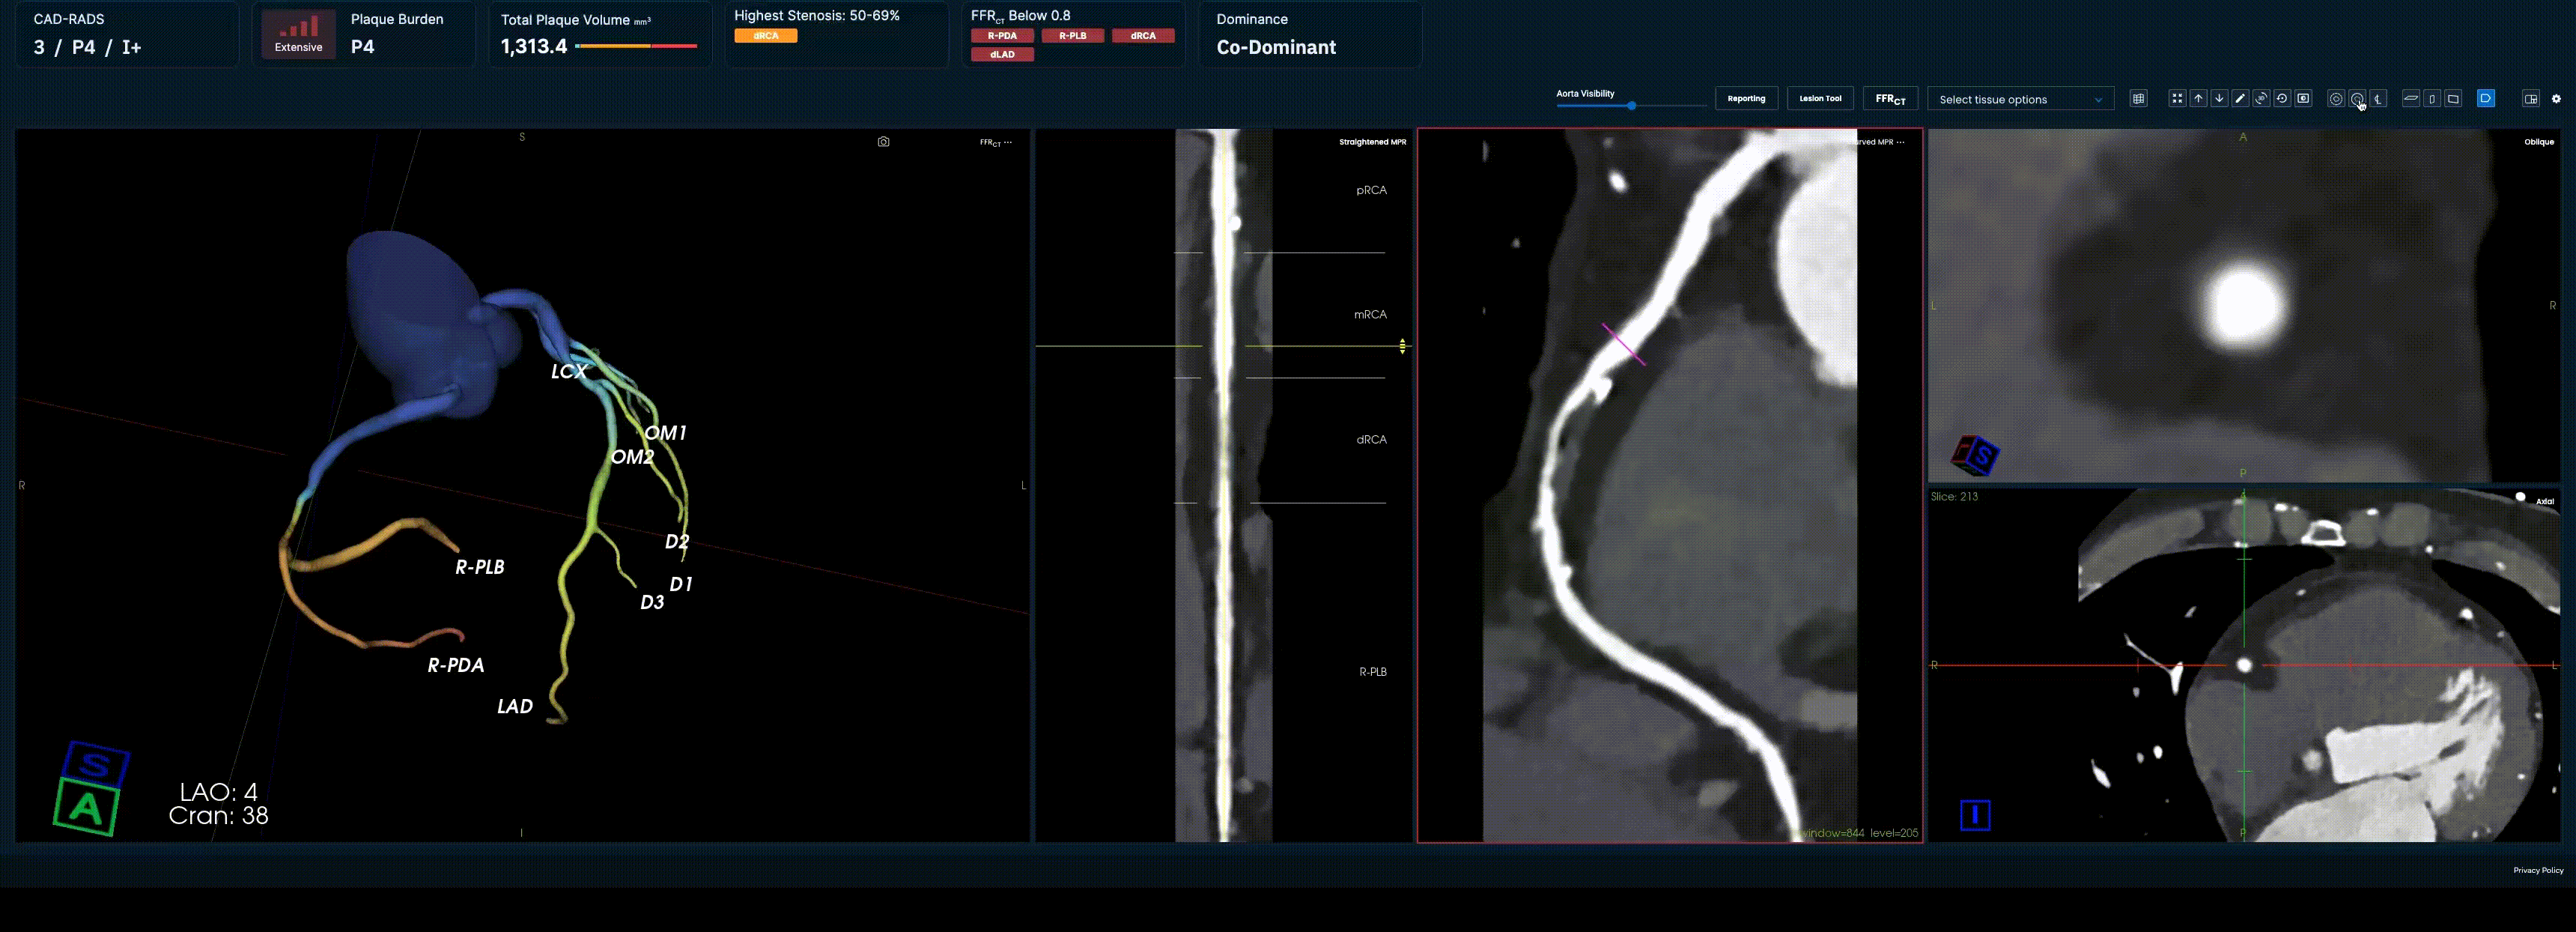Viewport: 2576px width, 932px height.
Task: Click the yellow level marker on straightened MPR
Action: (1402, 346)
